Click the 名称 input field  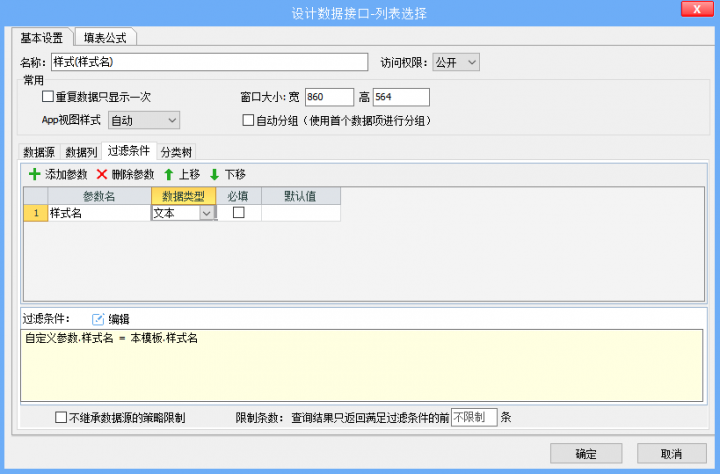tap(209, 62)
